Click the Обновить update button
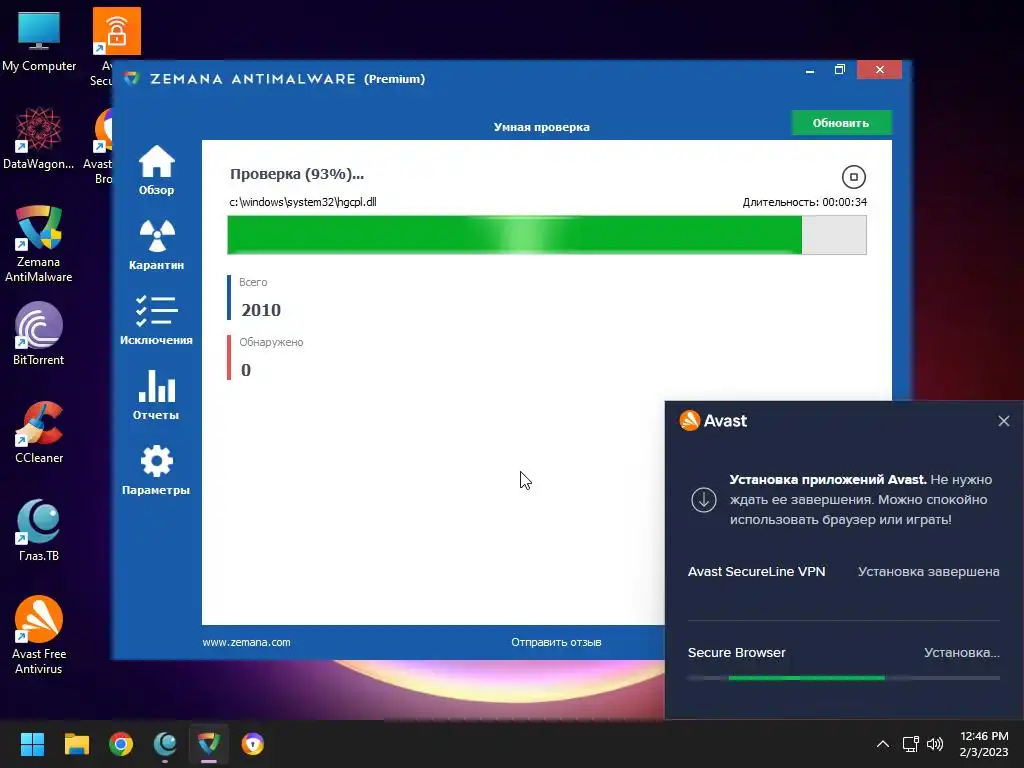Image resolution: width=1024 pixels, height=768 pixels. click(841, 123)
